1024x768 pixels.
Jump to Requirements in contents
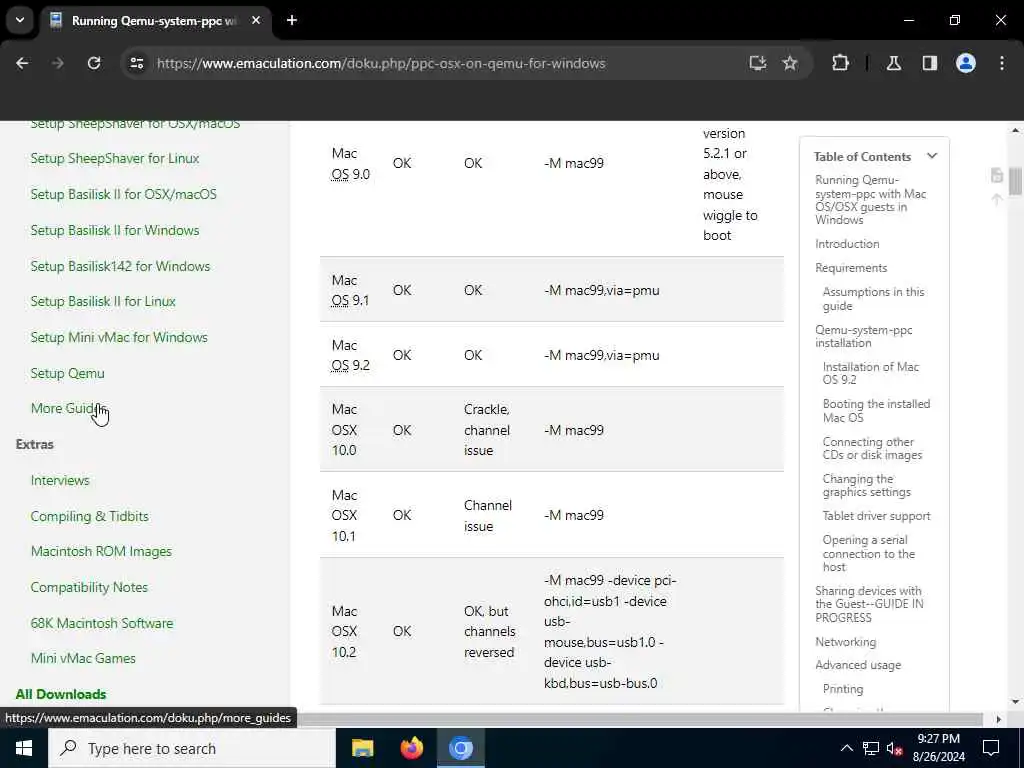tap(851, 268)
